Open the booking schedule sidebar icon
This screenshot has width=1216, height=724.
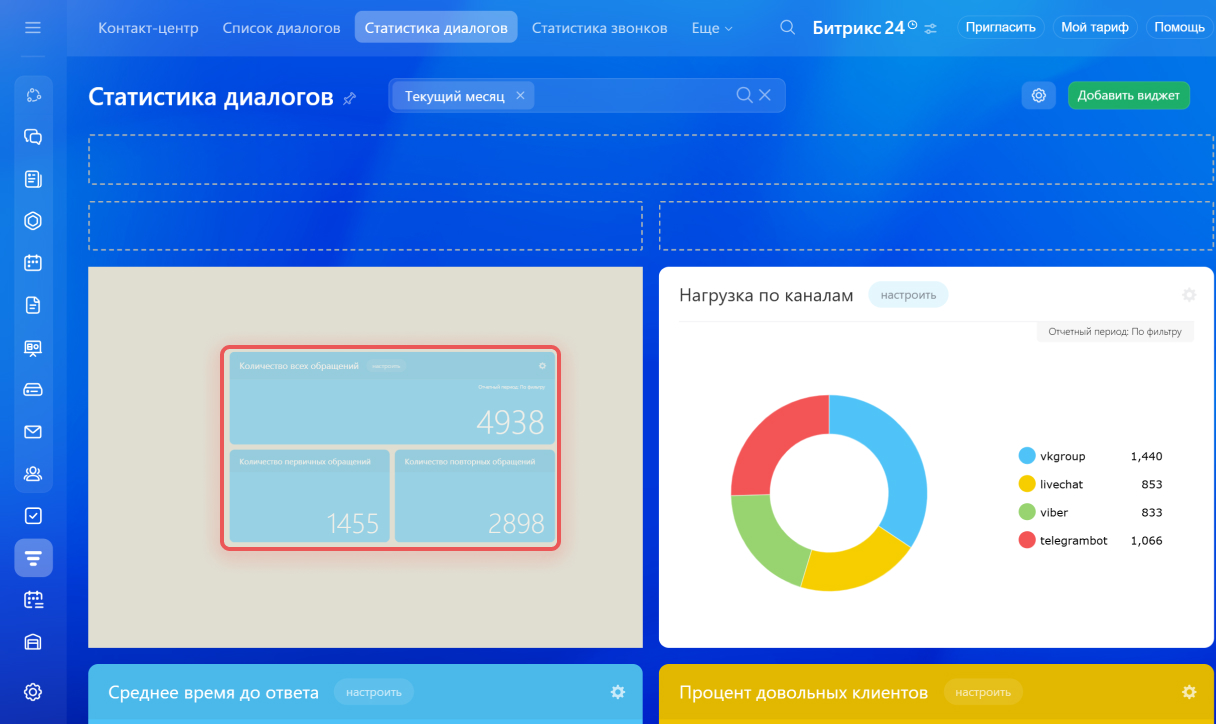(33, 600)
